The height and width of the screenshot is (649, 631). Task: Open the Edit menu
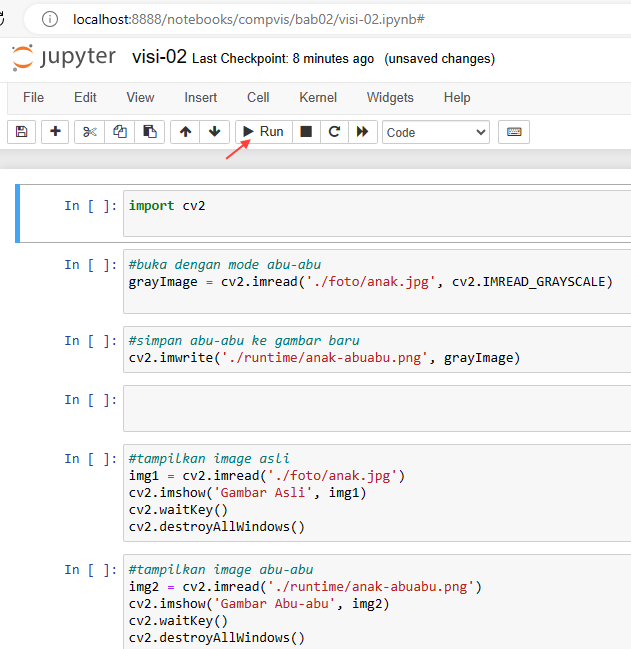[x=85, y=98]
